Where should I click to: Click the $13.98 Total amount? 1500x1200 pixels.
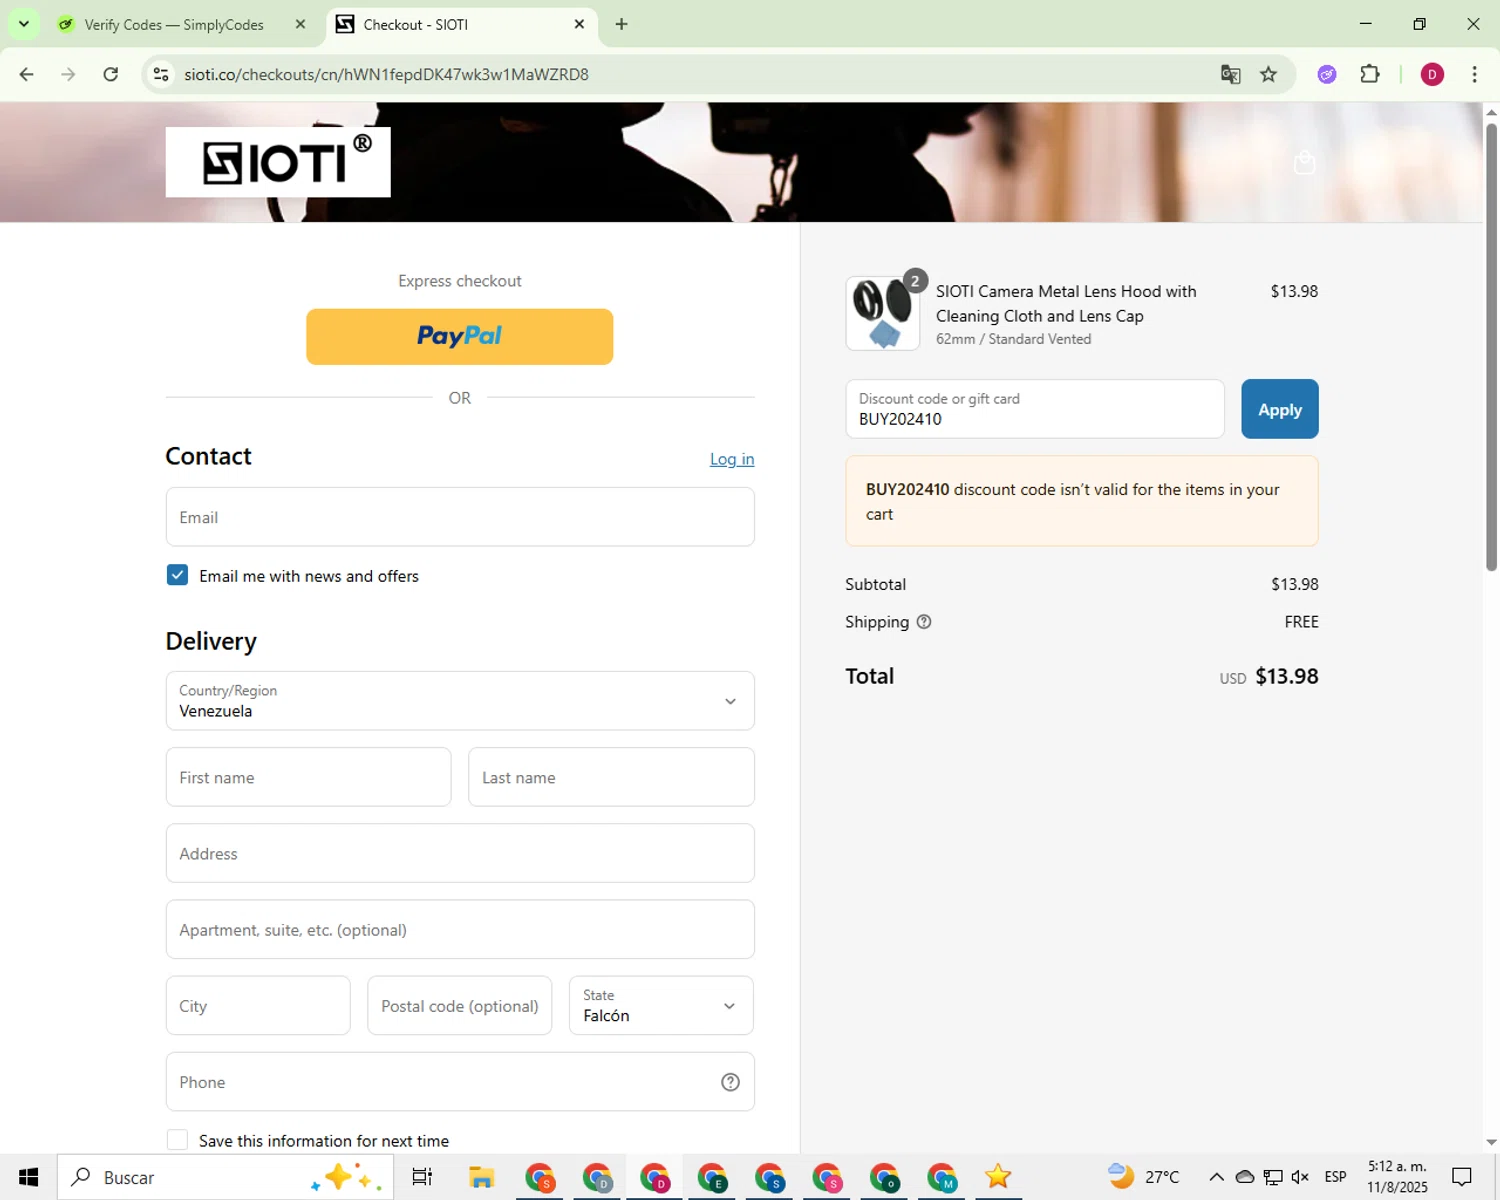pyautogui.click(x=1287, y=677)
